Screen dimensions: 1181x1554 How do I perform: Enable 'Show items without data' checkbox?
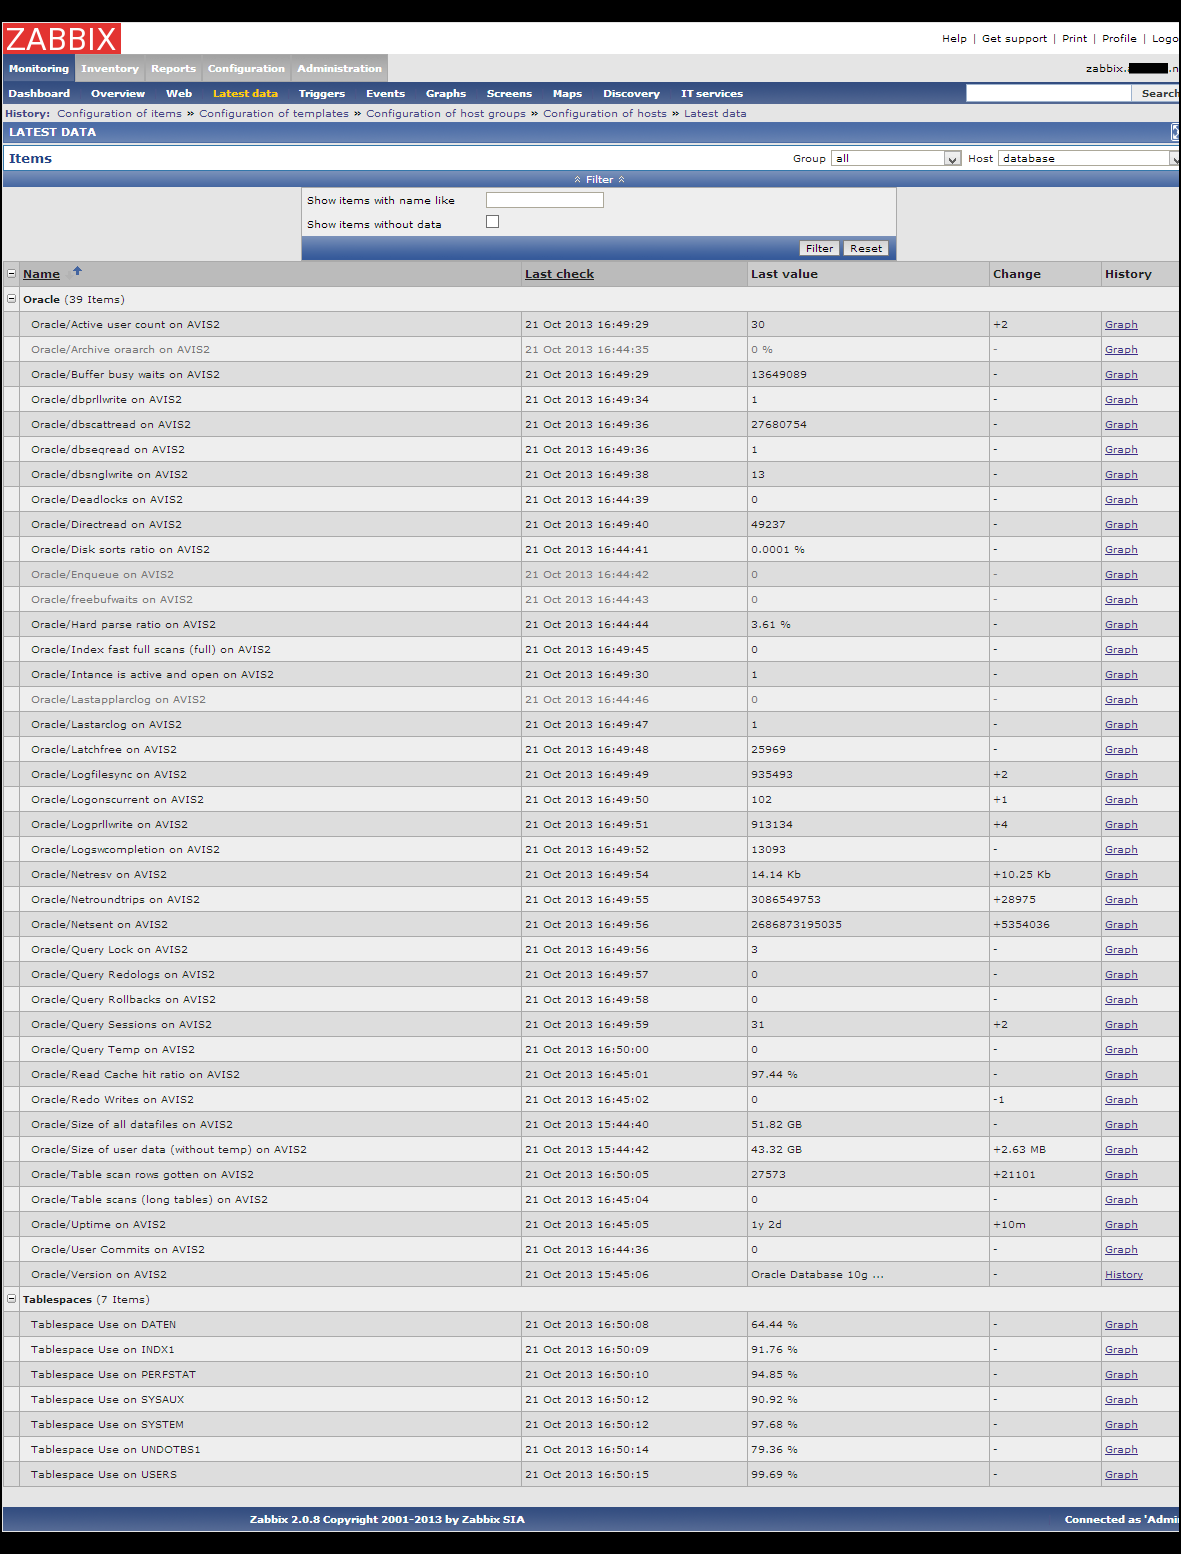point(492,222)
